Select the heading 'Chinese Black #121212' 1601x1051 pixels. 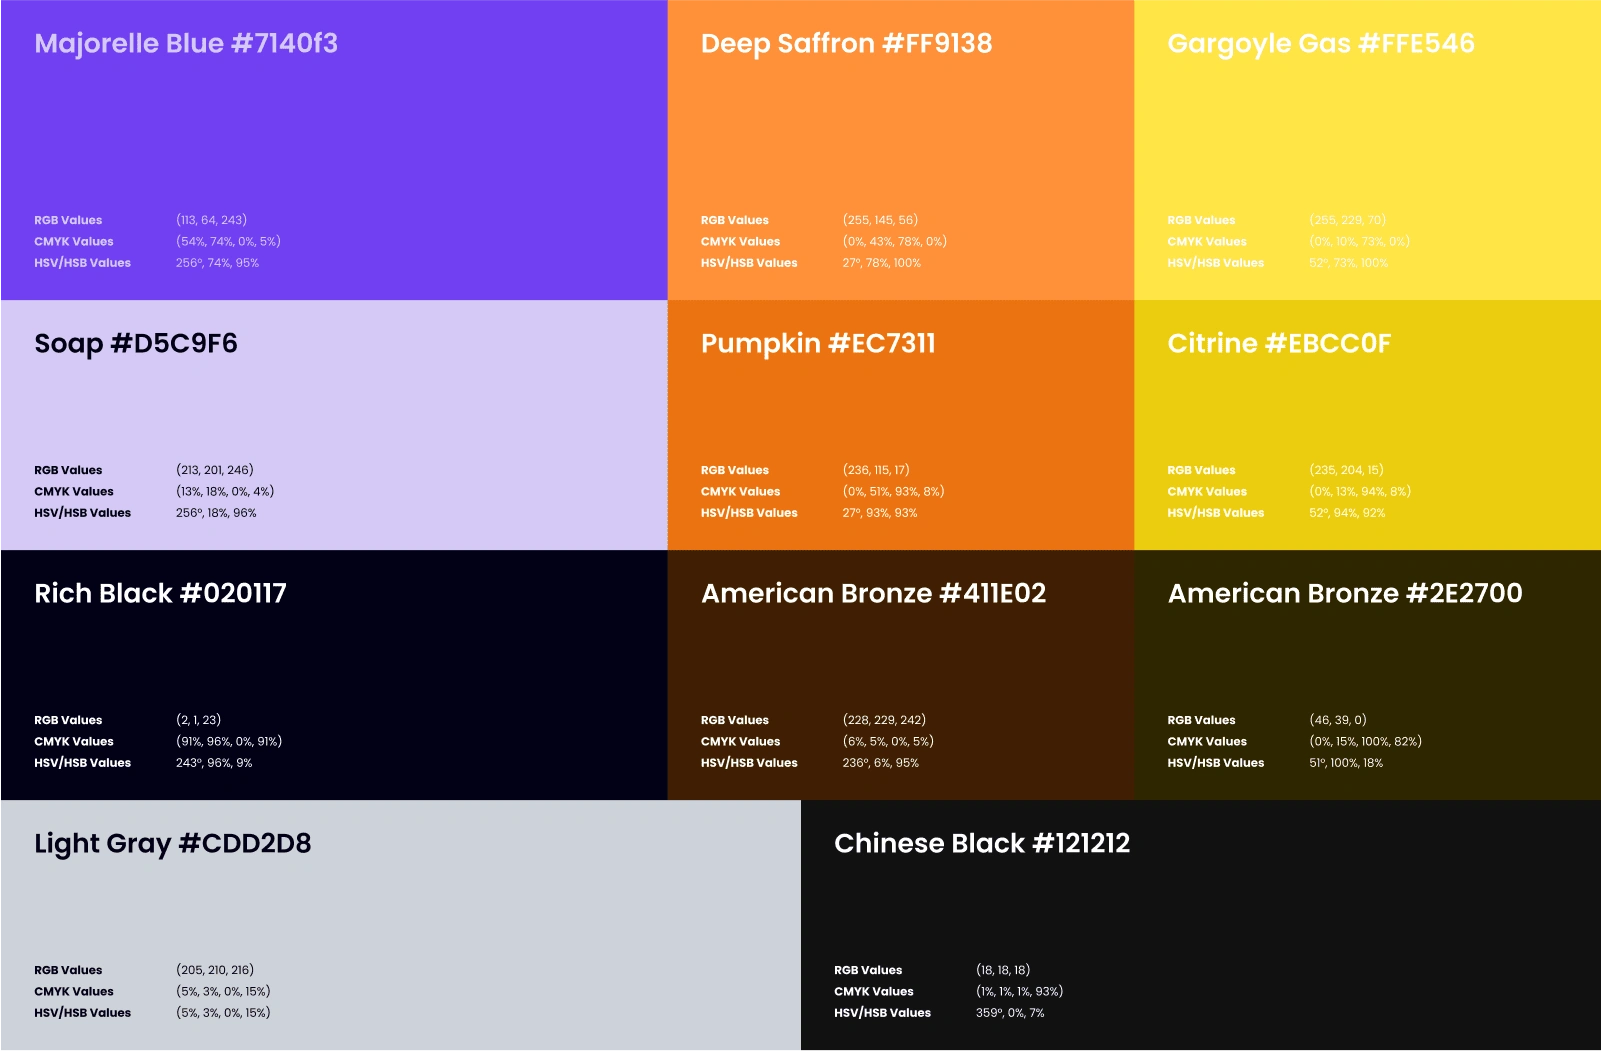tap(982, 843)
